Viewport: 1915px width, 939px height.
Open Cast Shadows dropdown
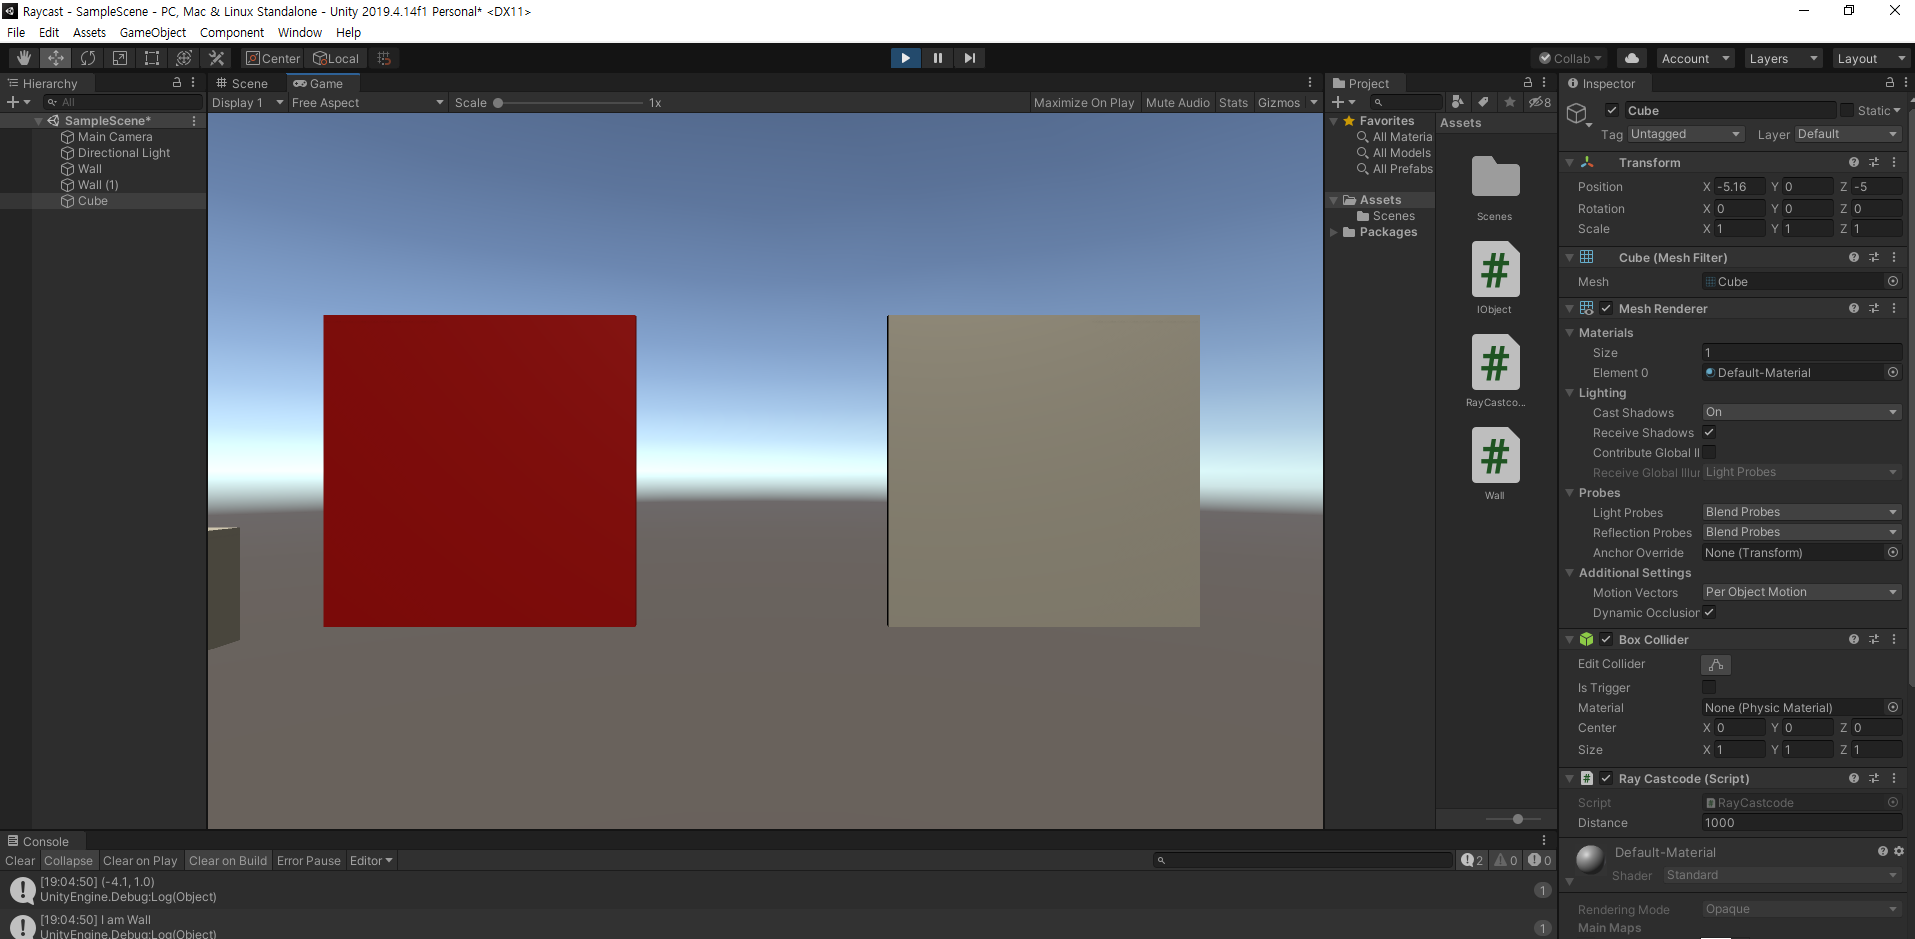pos(1802,412)
